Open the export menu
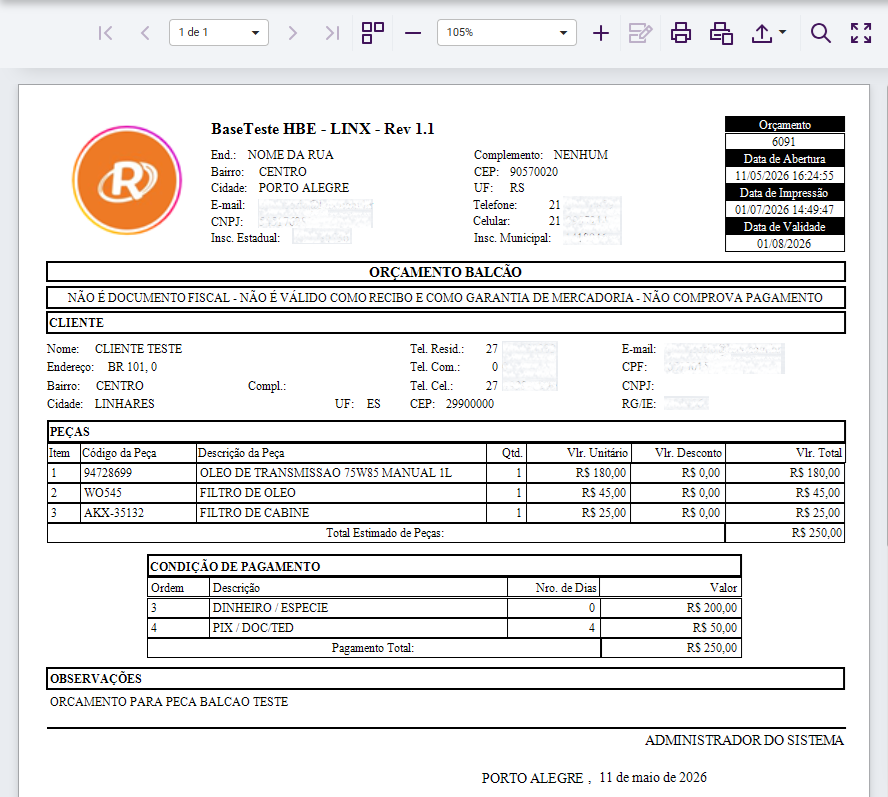 pos(762,33)
